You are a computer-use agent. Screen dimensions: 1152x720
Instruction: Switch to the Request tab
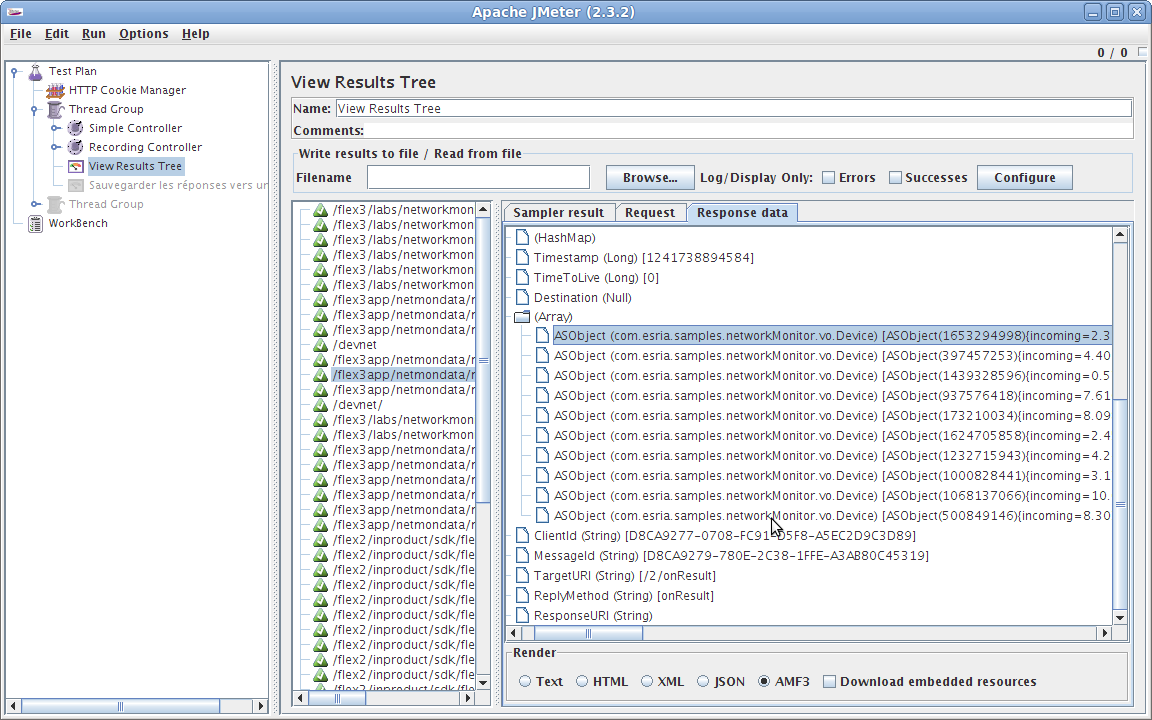point(651,212)
